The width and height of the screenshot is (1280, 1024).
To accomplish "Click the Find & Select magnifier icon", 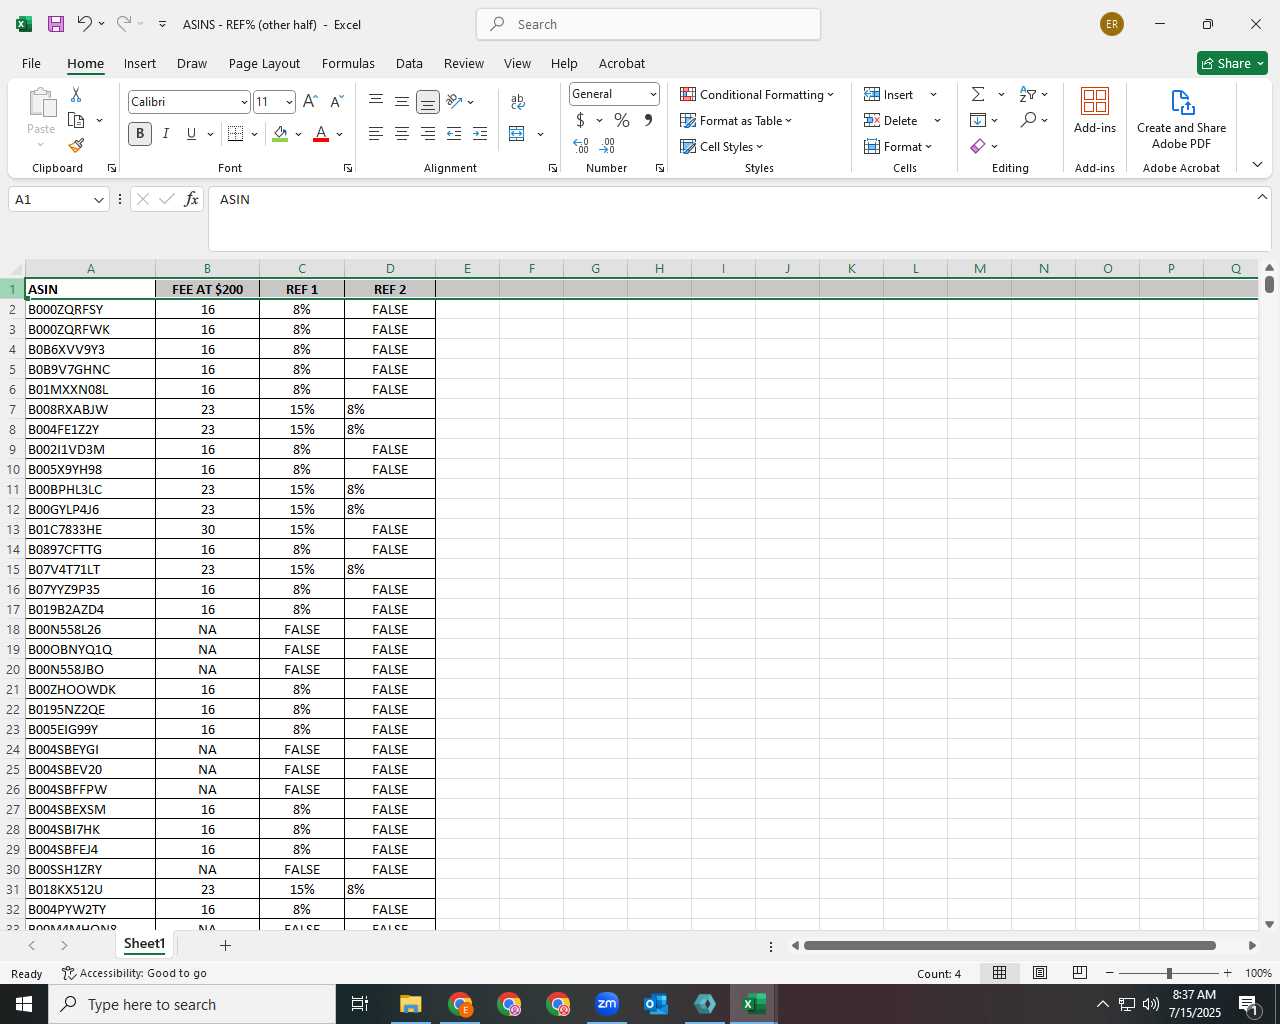I will click(1028, 120).
